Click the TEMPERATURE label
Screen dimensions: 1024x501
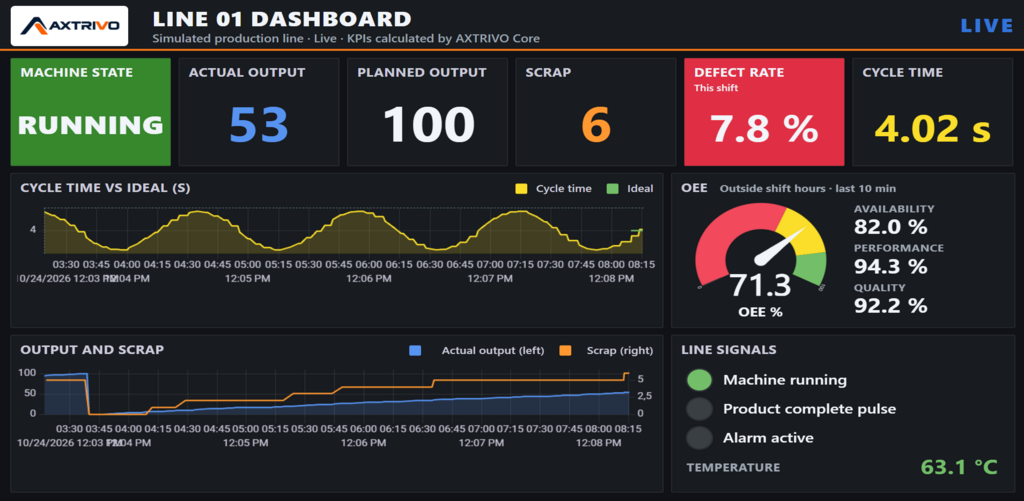click(733, 468)
